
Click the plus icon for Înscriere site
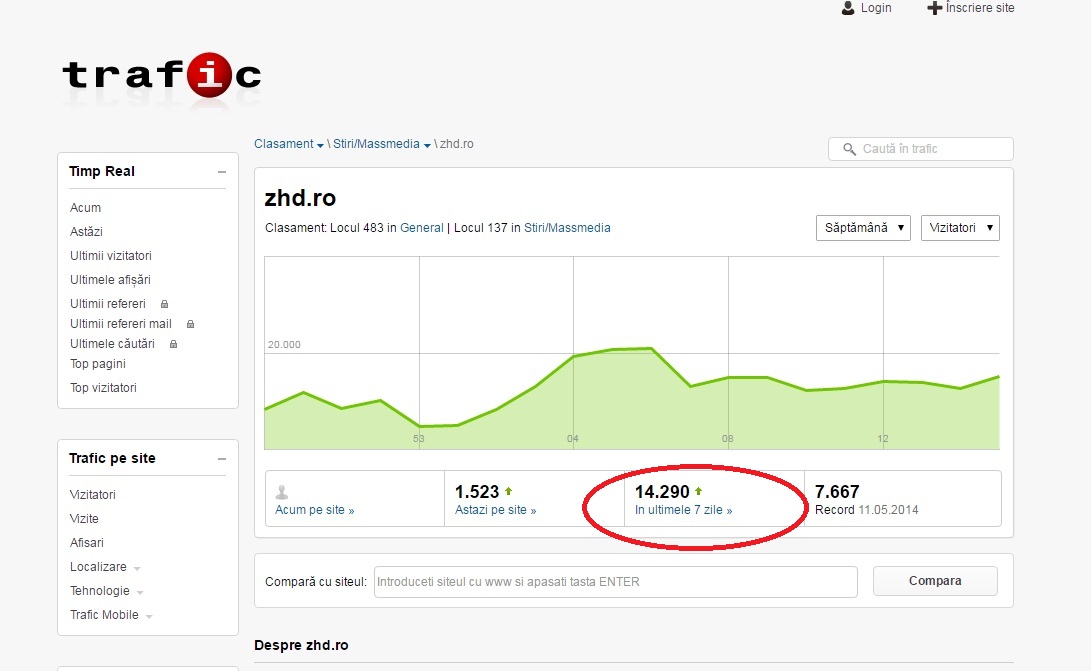935,8
